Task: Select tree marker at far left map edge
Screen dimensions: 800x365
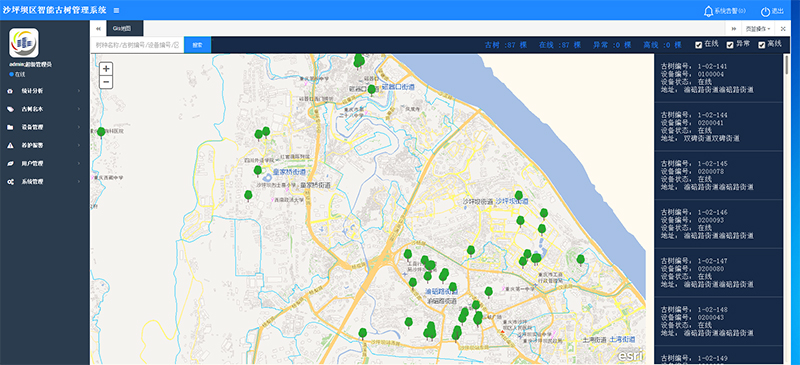Action: (101, 133)
